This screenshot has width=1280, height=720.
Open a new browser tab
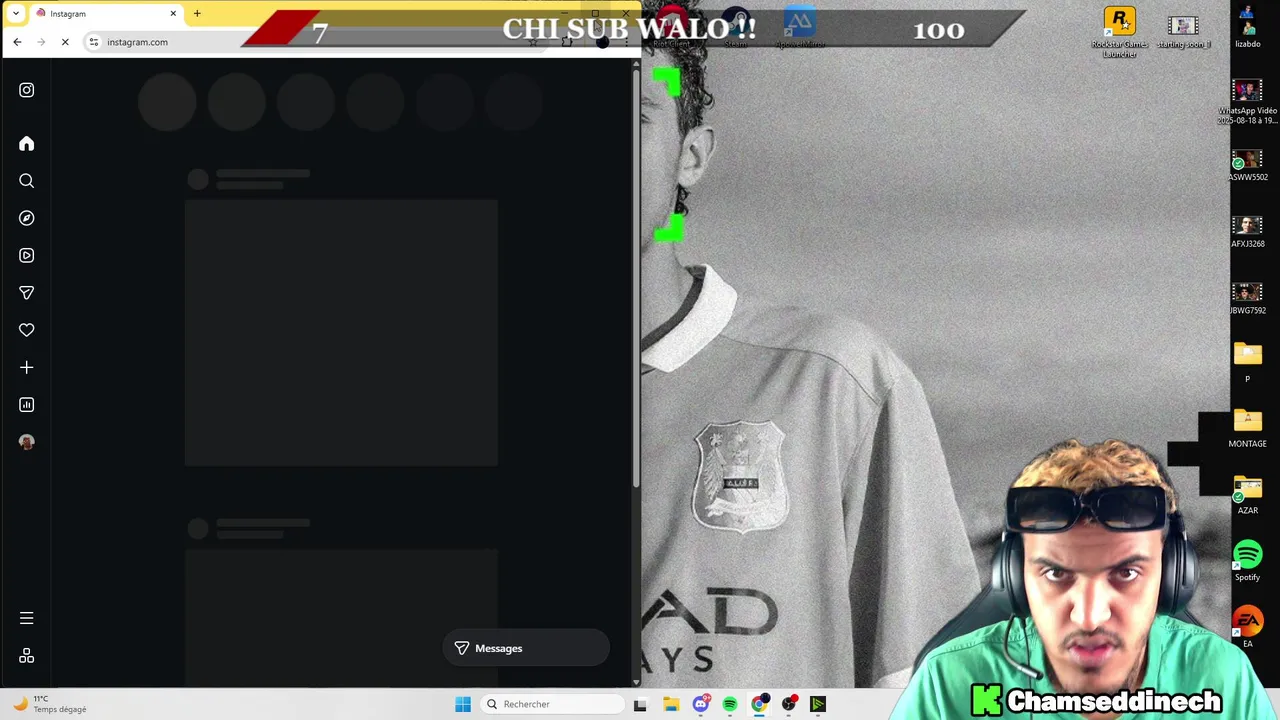197,13
